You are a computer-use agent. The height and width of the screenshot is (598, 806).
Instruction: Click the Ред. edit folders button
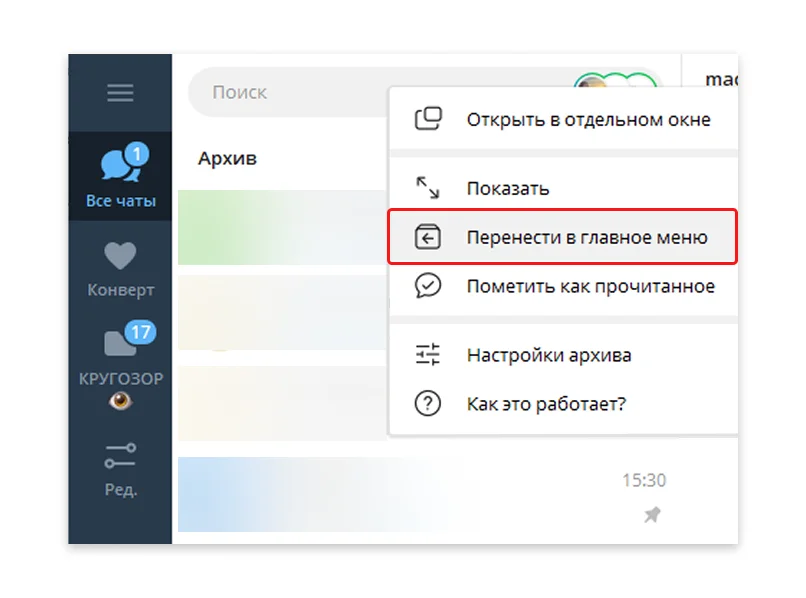coord(120,469)
